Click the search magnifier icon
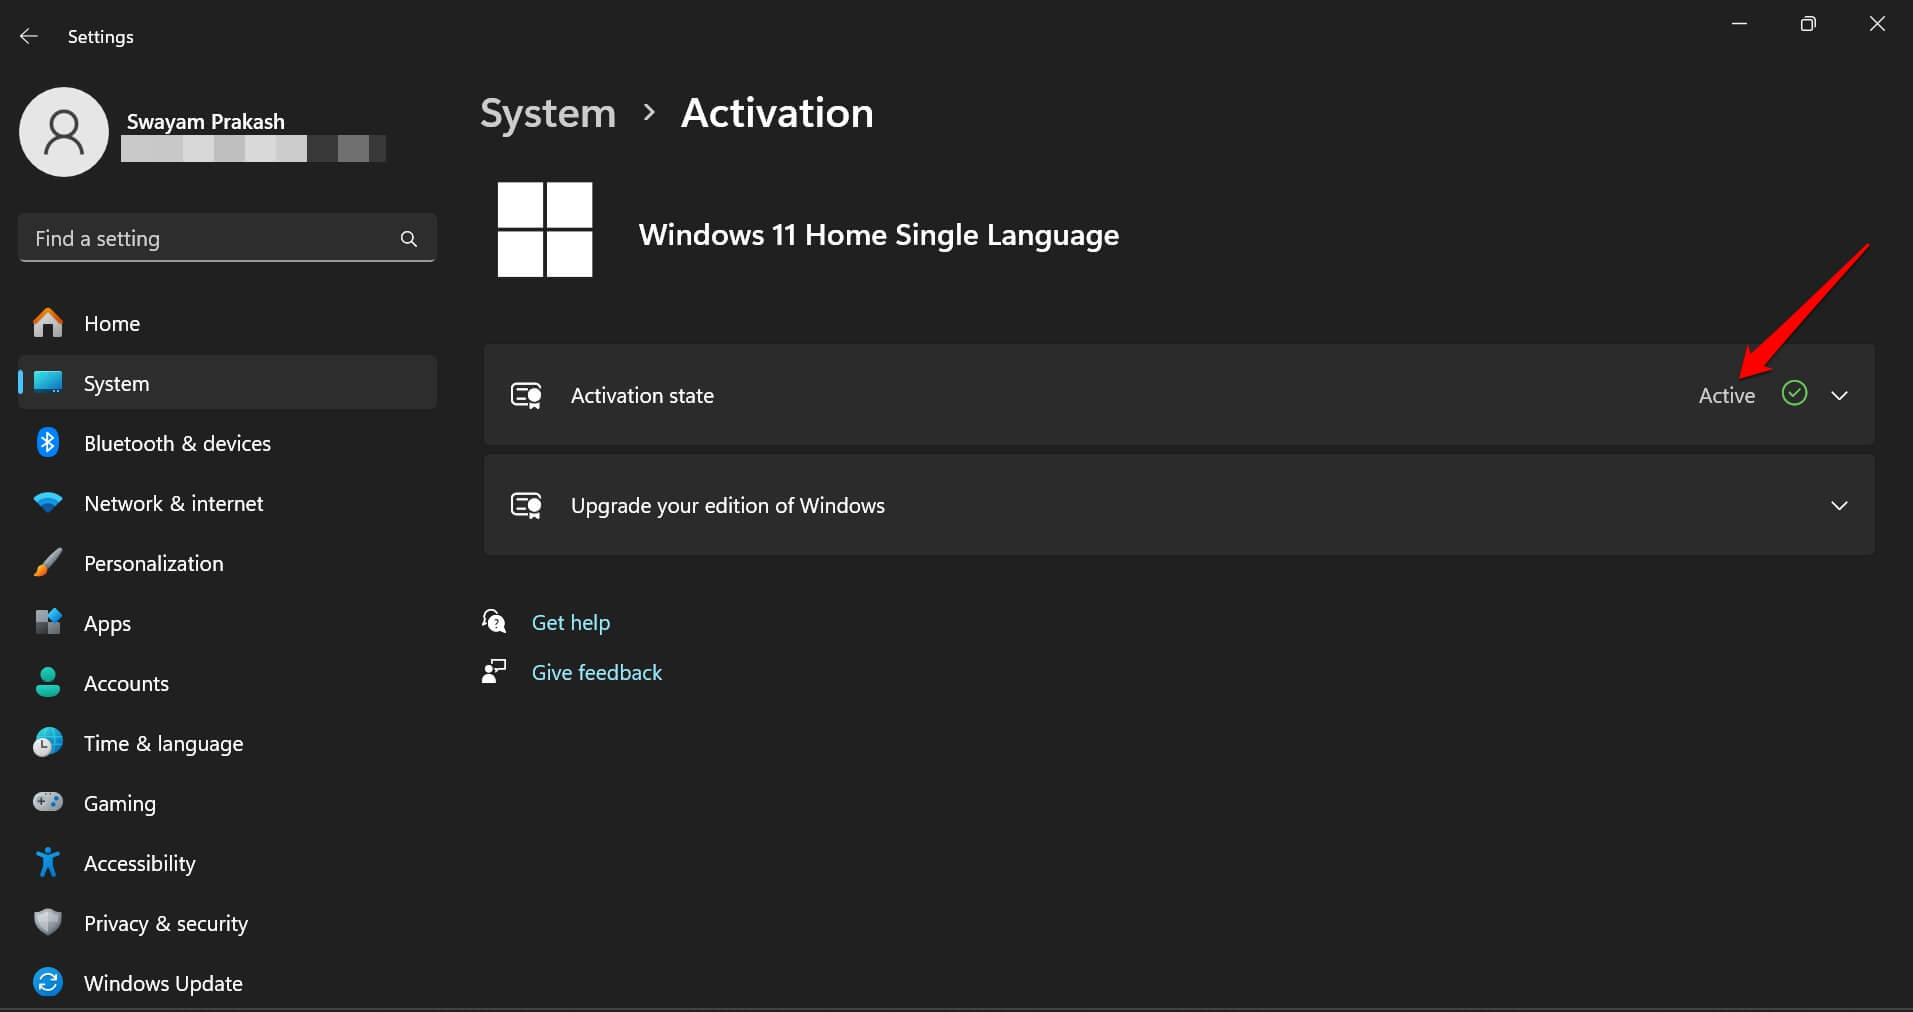Viewport: 1913px width, 1012px height. 408,239
